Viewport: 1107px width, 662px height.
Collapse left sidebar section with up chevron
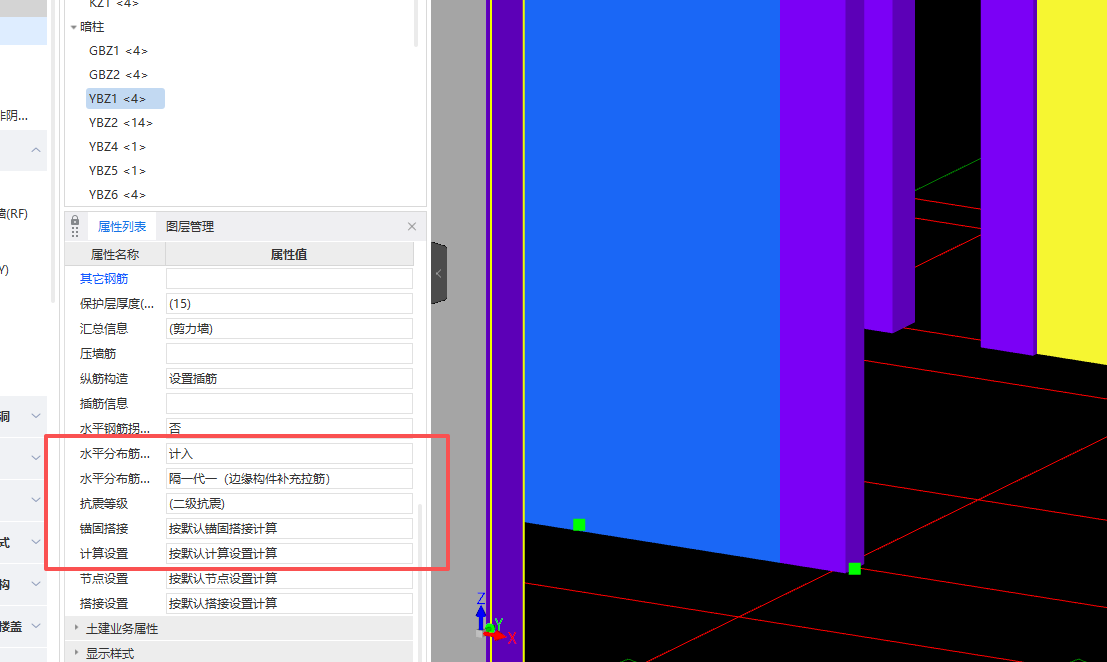tap(36, 150)
